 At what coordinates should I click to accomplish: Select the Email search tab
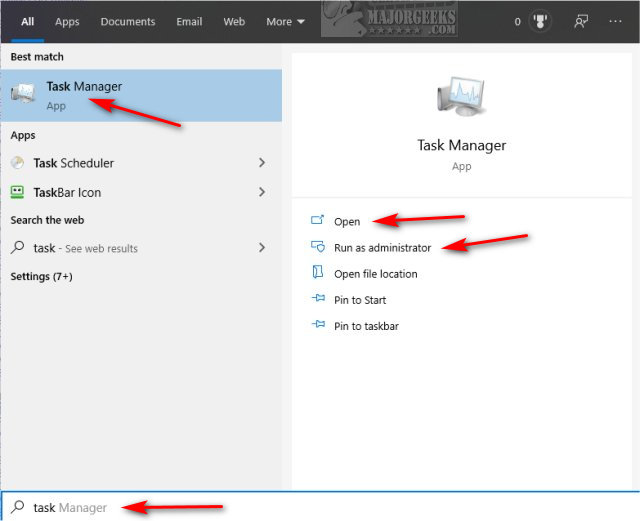point(189,22)
